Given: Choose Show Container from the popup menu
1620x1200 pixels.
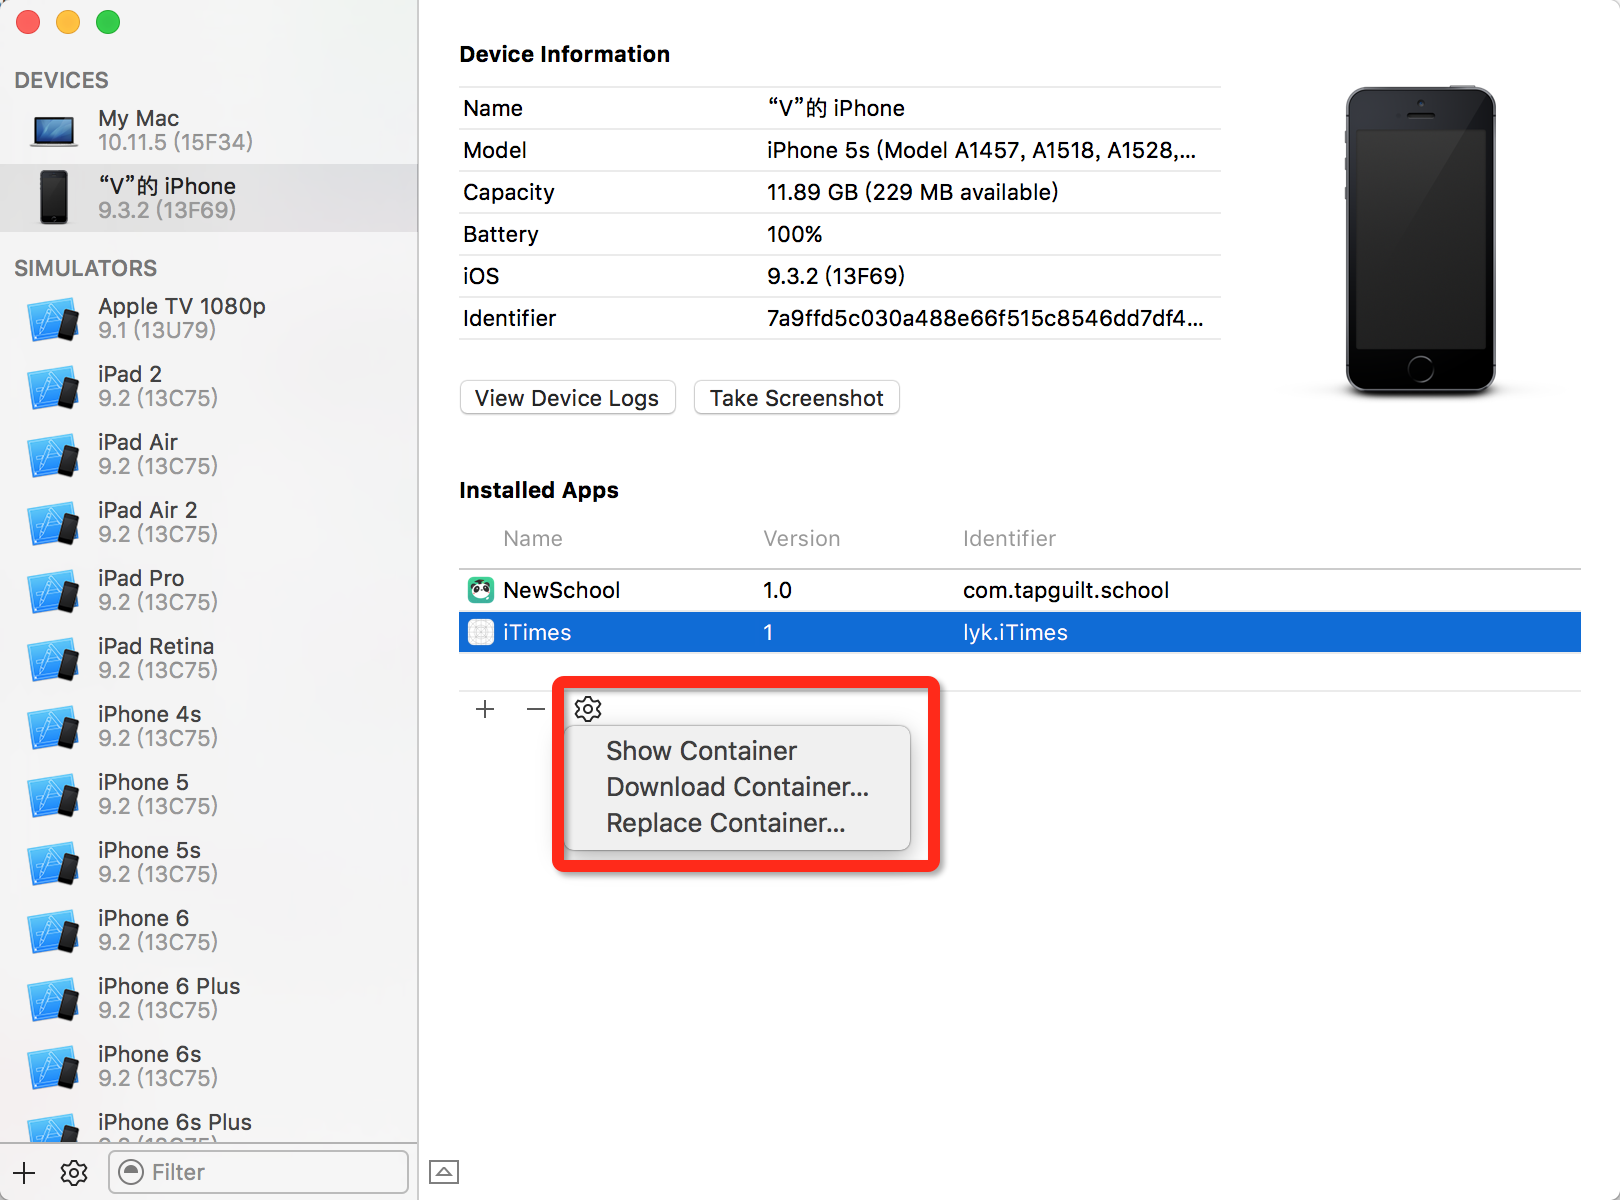Looking at the screenshot, I should (x=701, y=751).
